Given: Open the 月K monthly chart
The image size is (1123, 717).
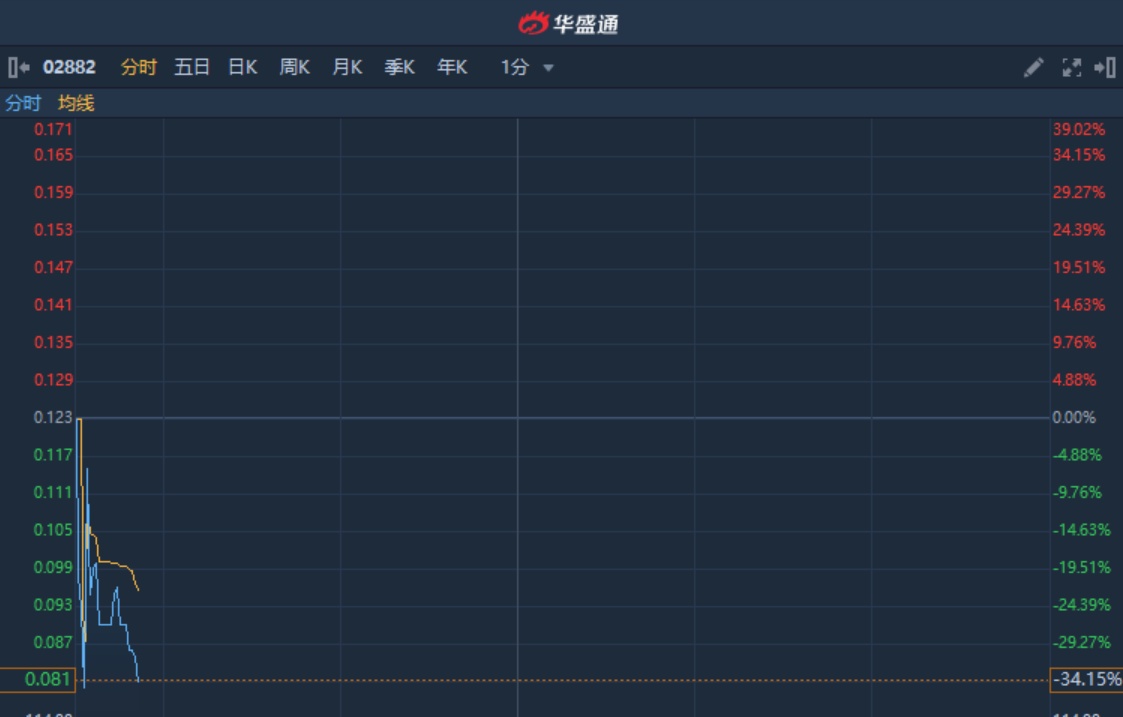Looking at the screenshot, I should coord(347,67).
